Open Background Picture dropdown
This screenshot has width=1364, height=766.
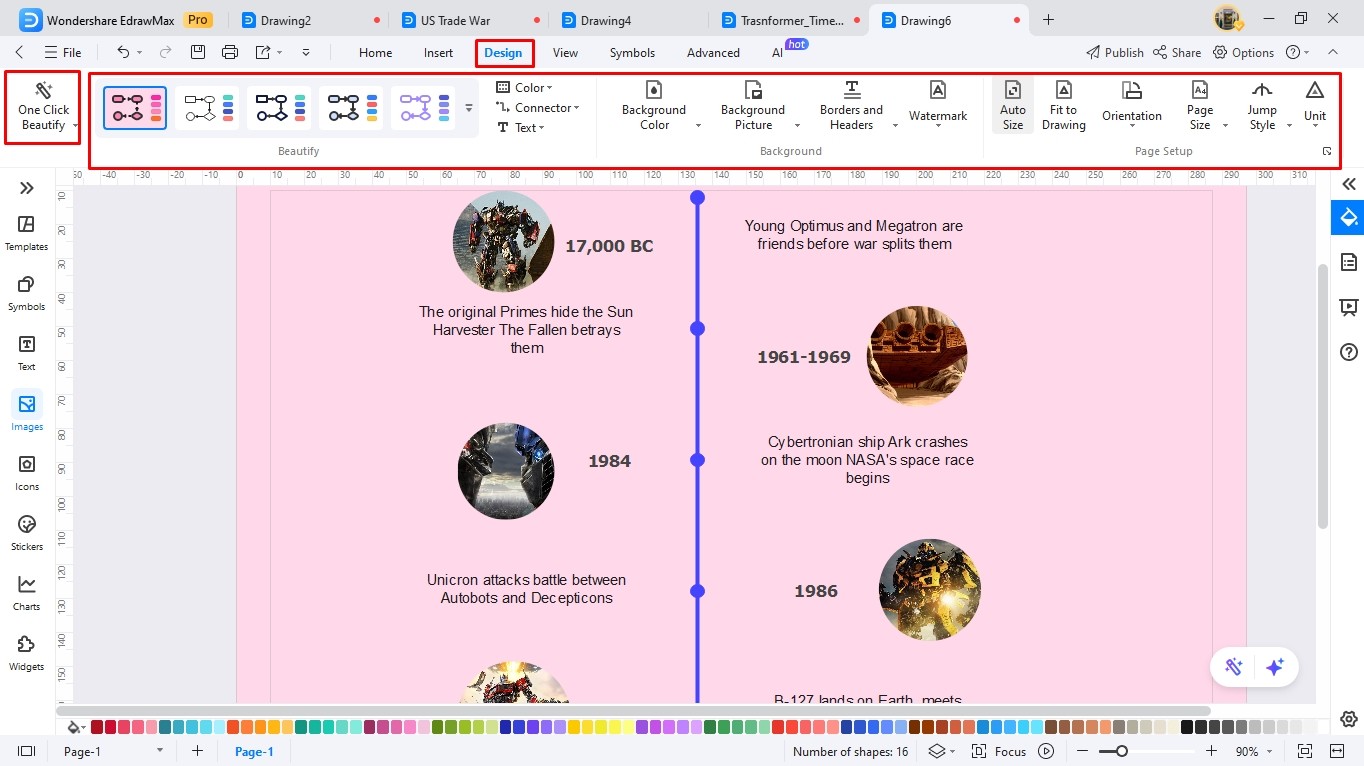[753, 104]
